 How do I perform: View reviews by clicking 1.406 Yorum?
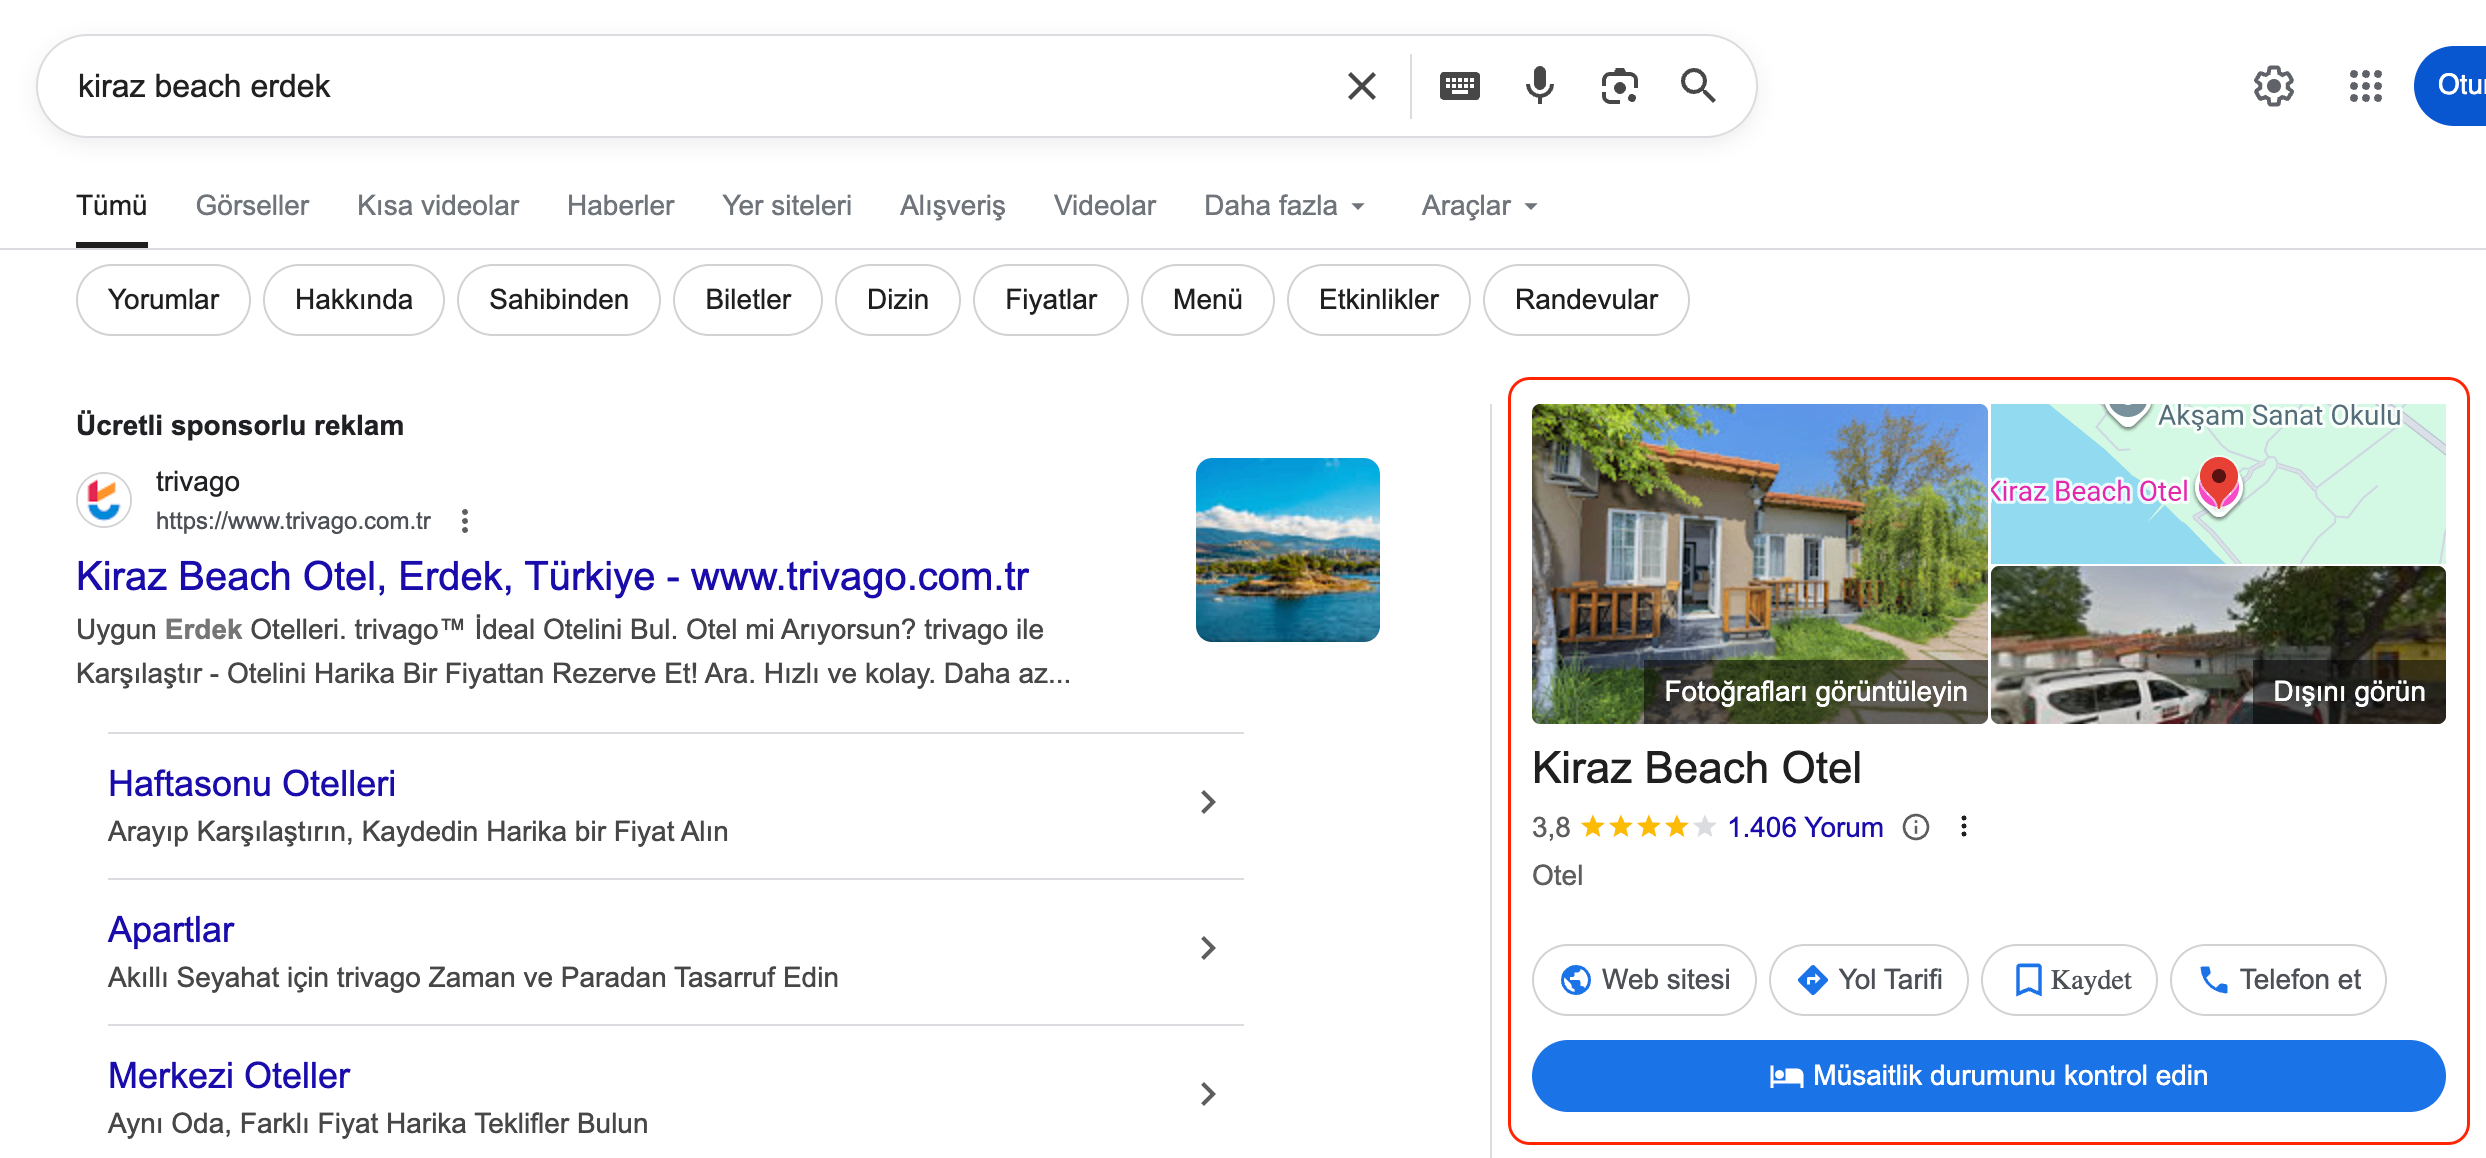click(x=1805, y=827)
